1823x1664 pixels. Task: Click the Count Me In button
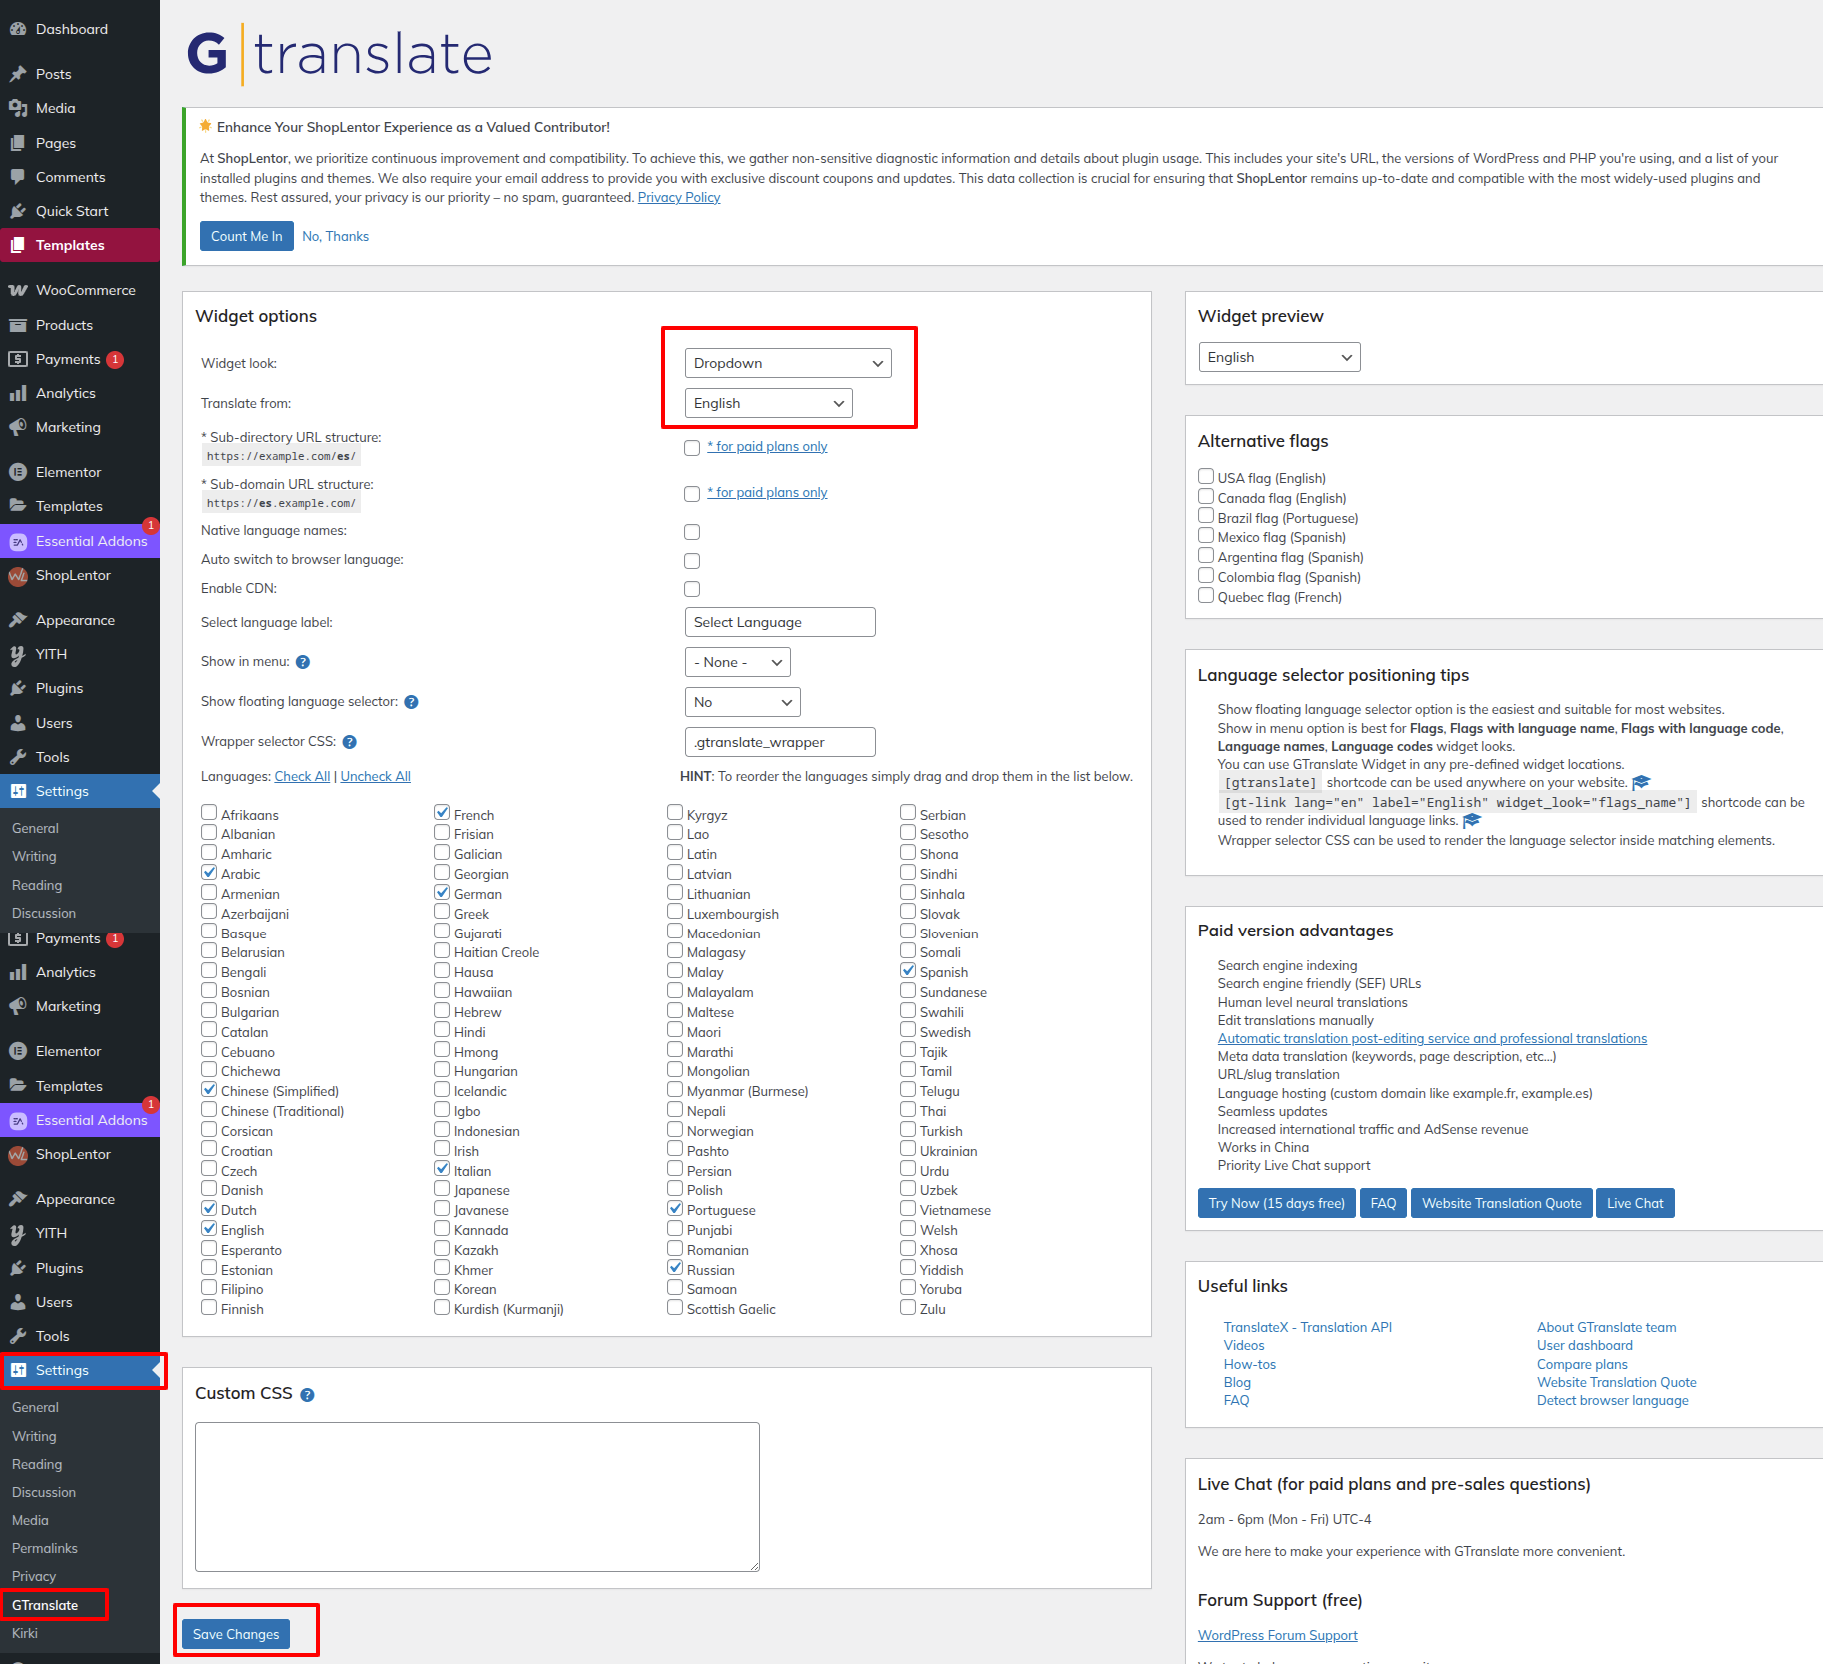(247, 236)
